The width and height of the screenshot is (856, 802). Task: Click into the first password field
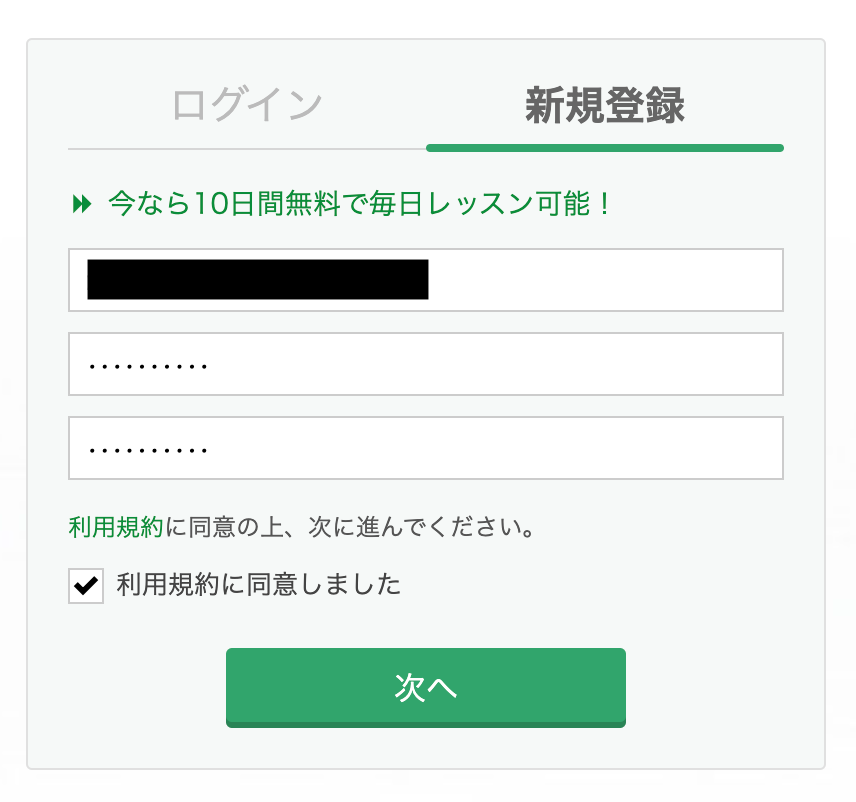pyautogui.click(x=425, y=364)
